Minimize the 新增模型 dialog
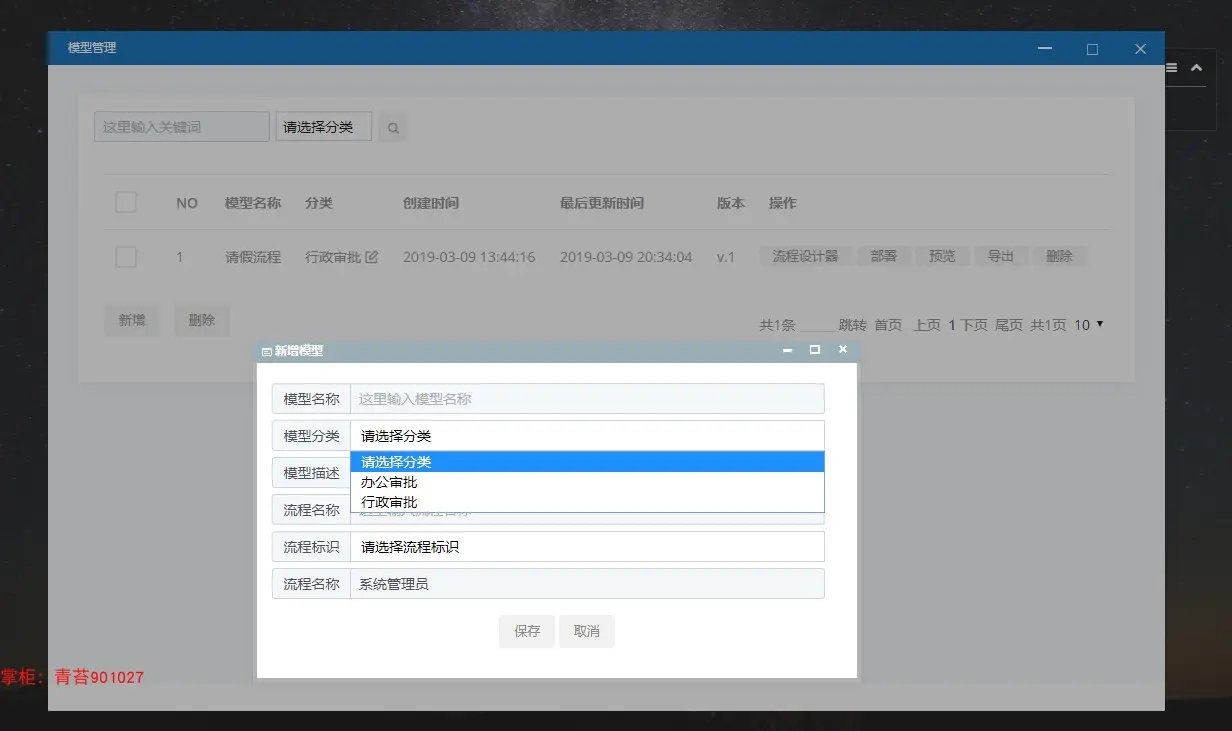1232x731 pixels. coord(787,350)
